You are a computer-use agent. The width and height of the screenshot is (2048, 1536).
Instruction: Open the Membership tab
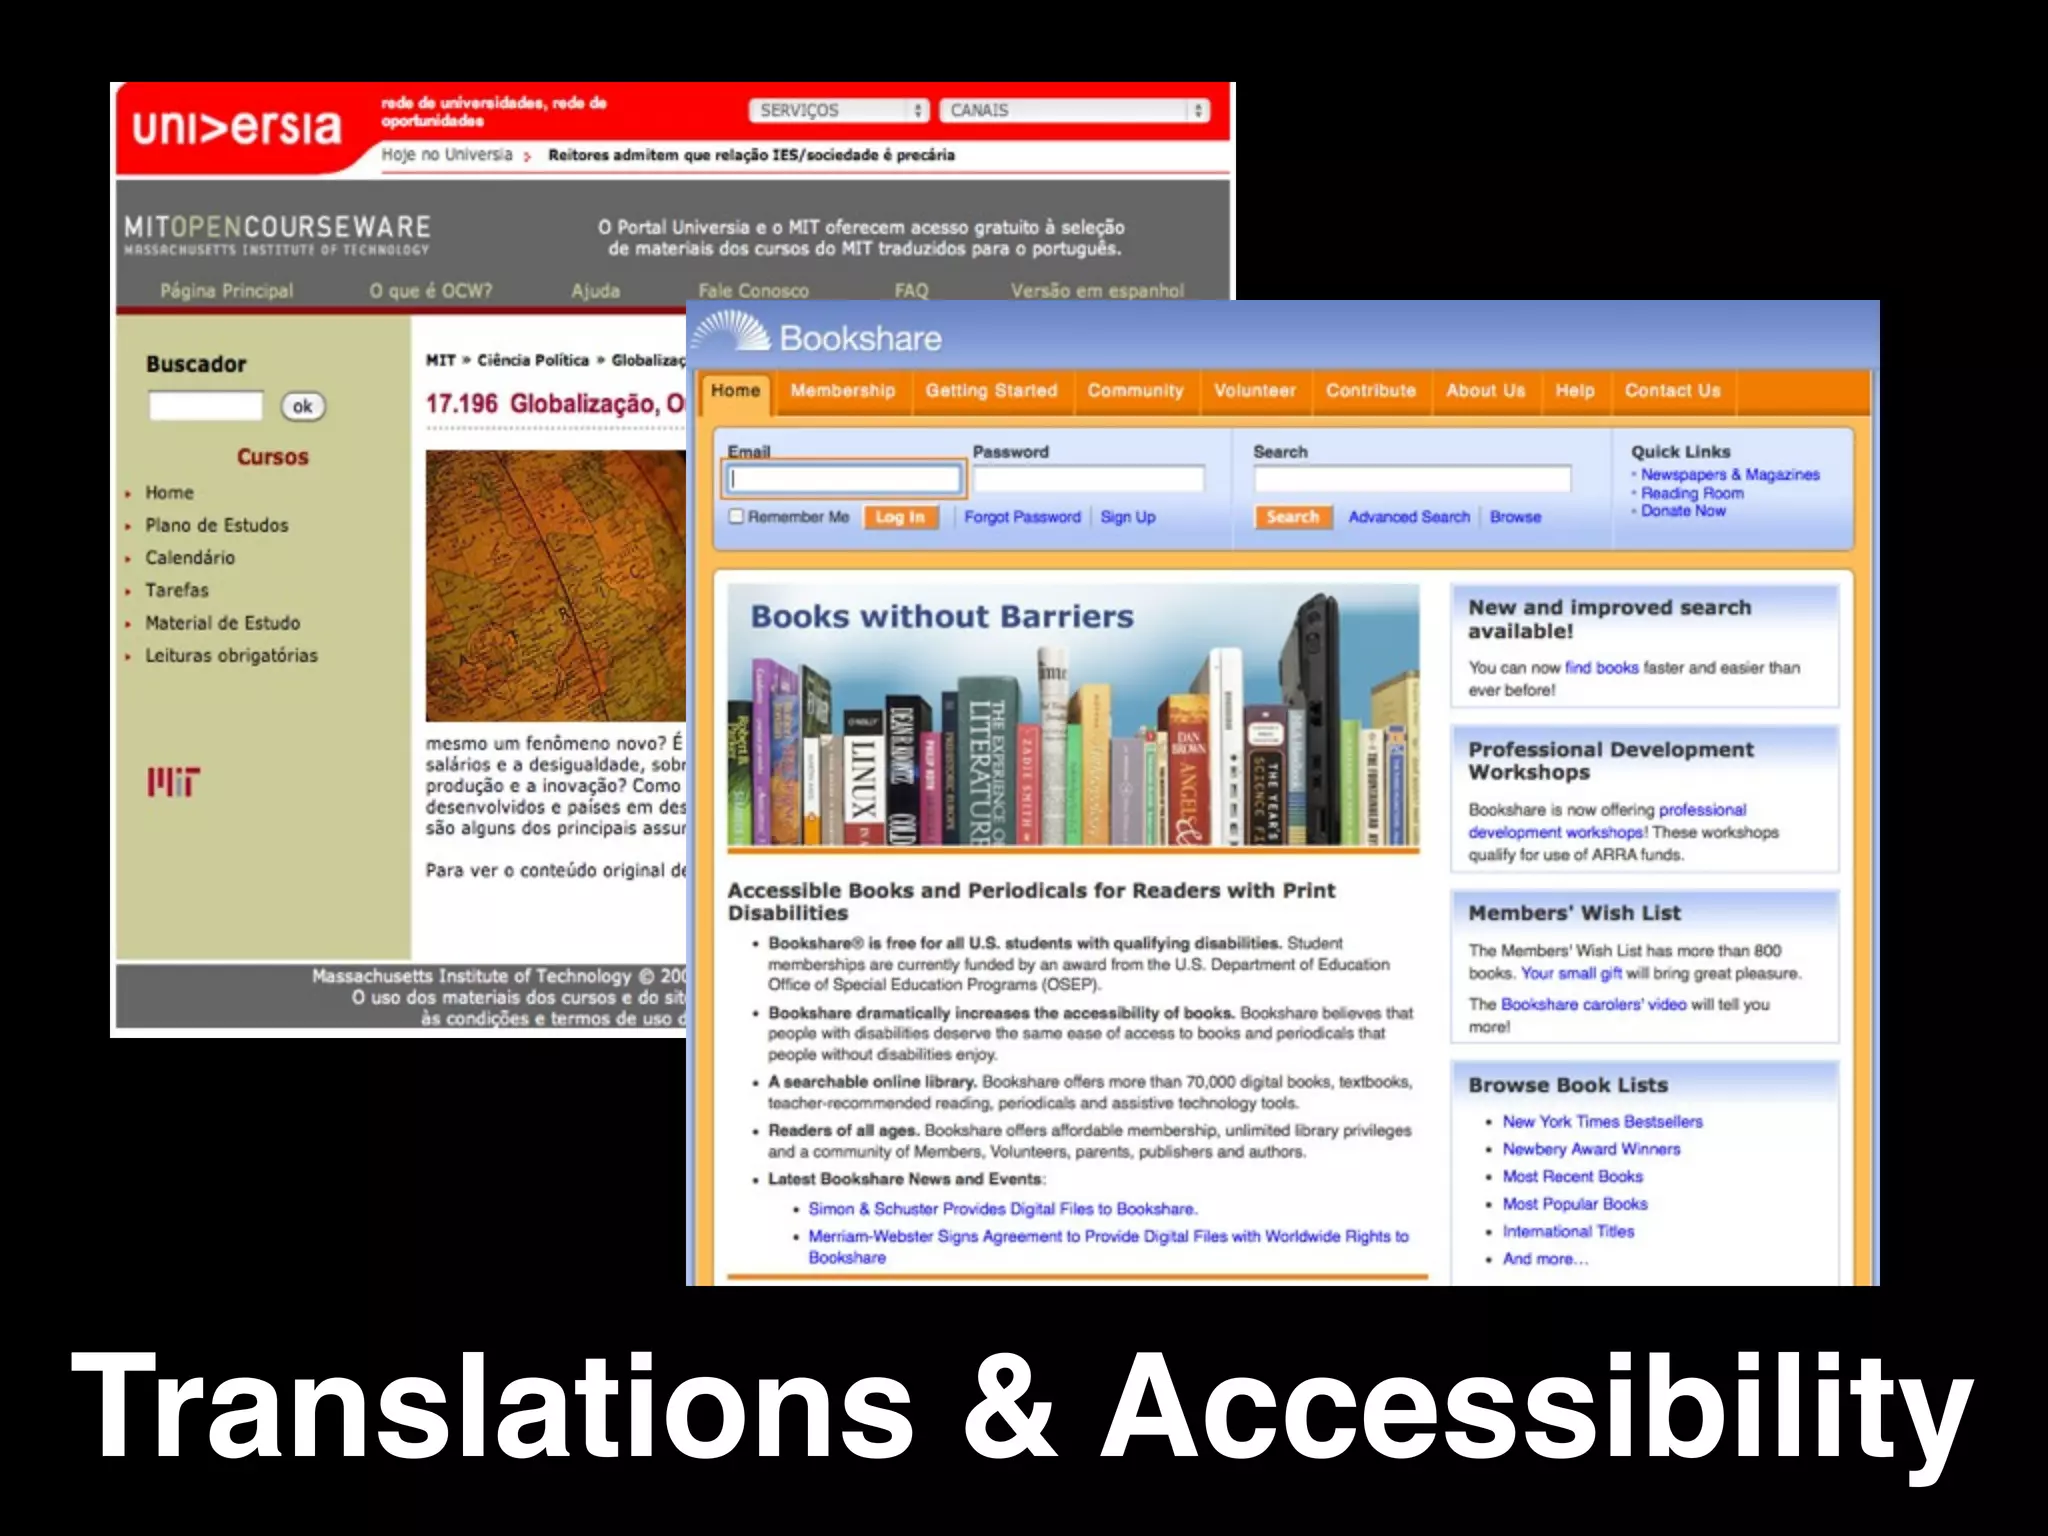tap(842, 391)
